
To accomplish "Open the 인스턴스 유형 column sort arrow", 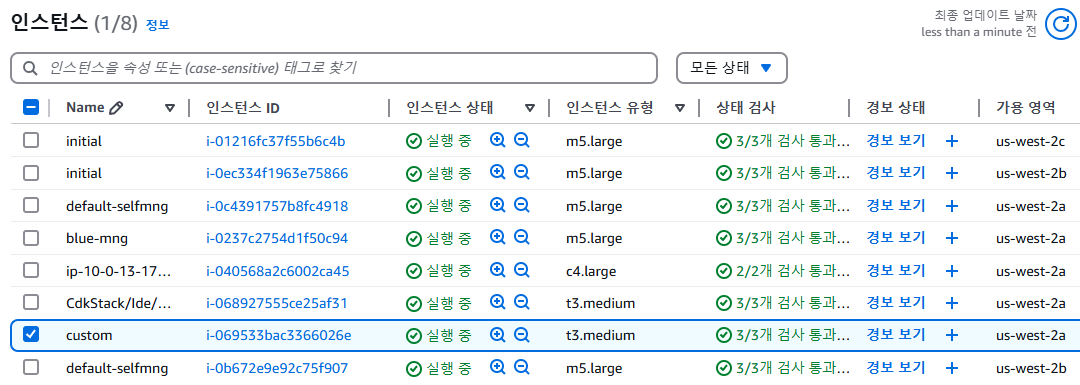I will click(x=680, y=108).
